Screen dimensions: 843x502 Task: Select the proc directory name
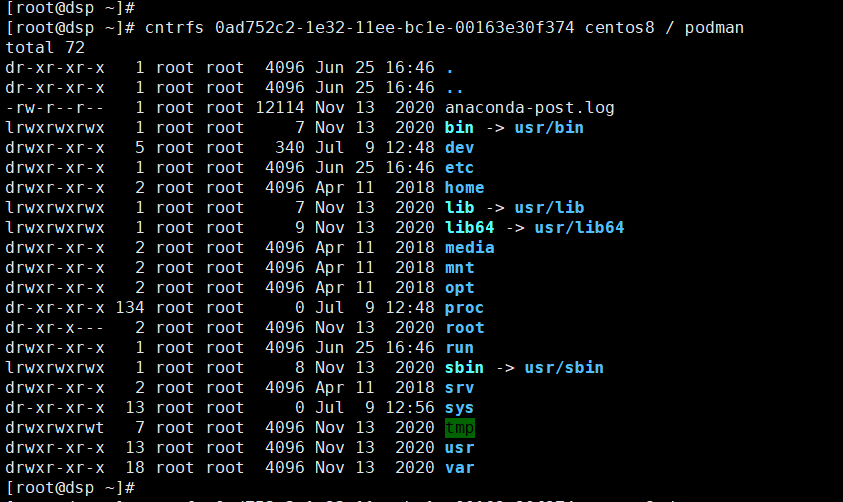pos(465,308)
